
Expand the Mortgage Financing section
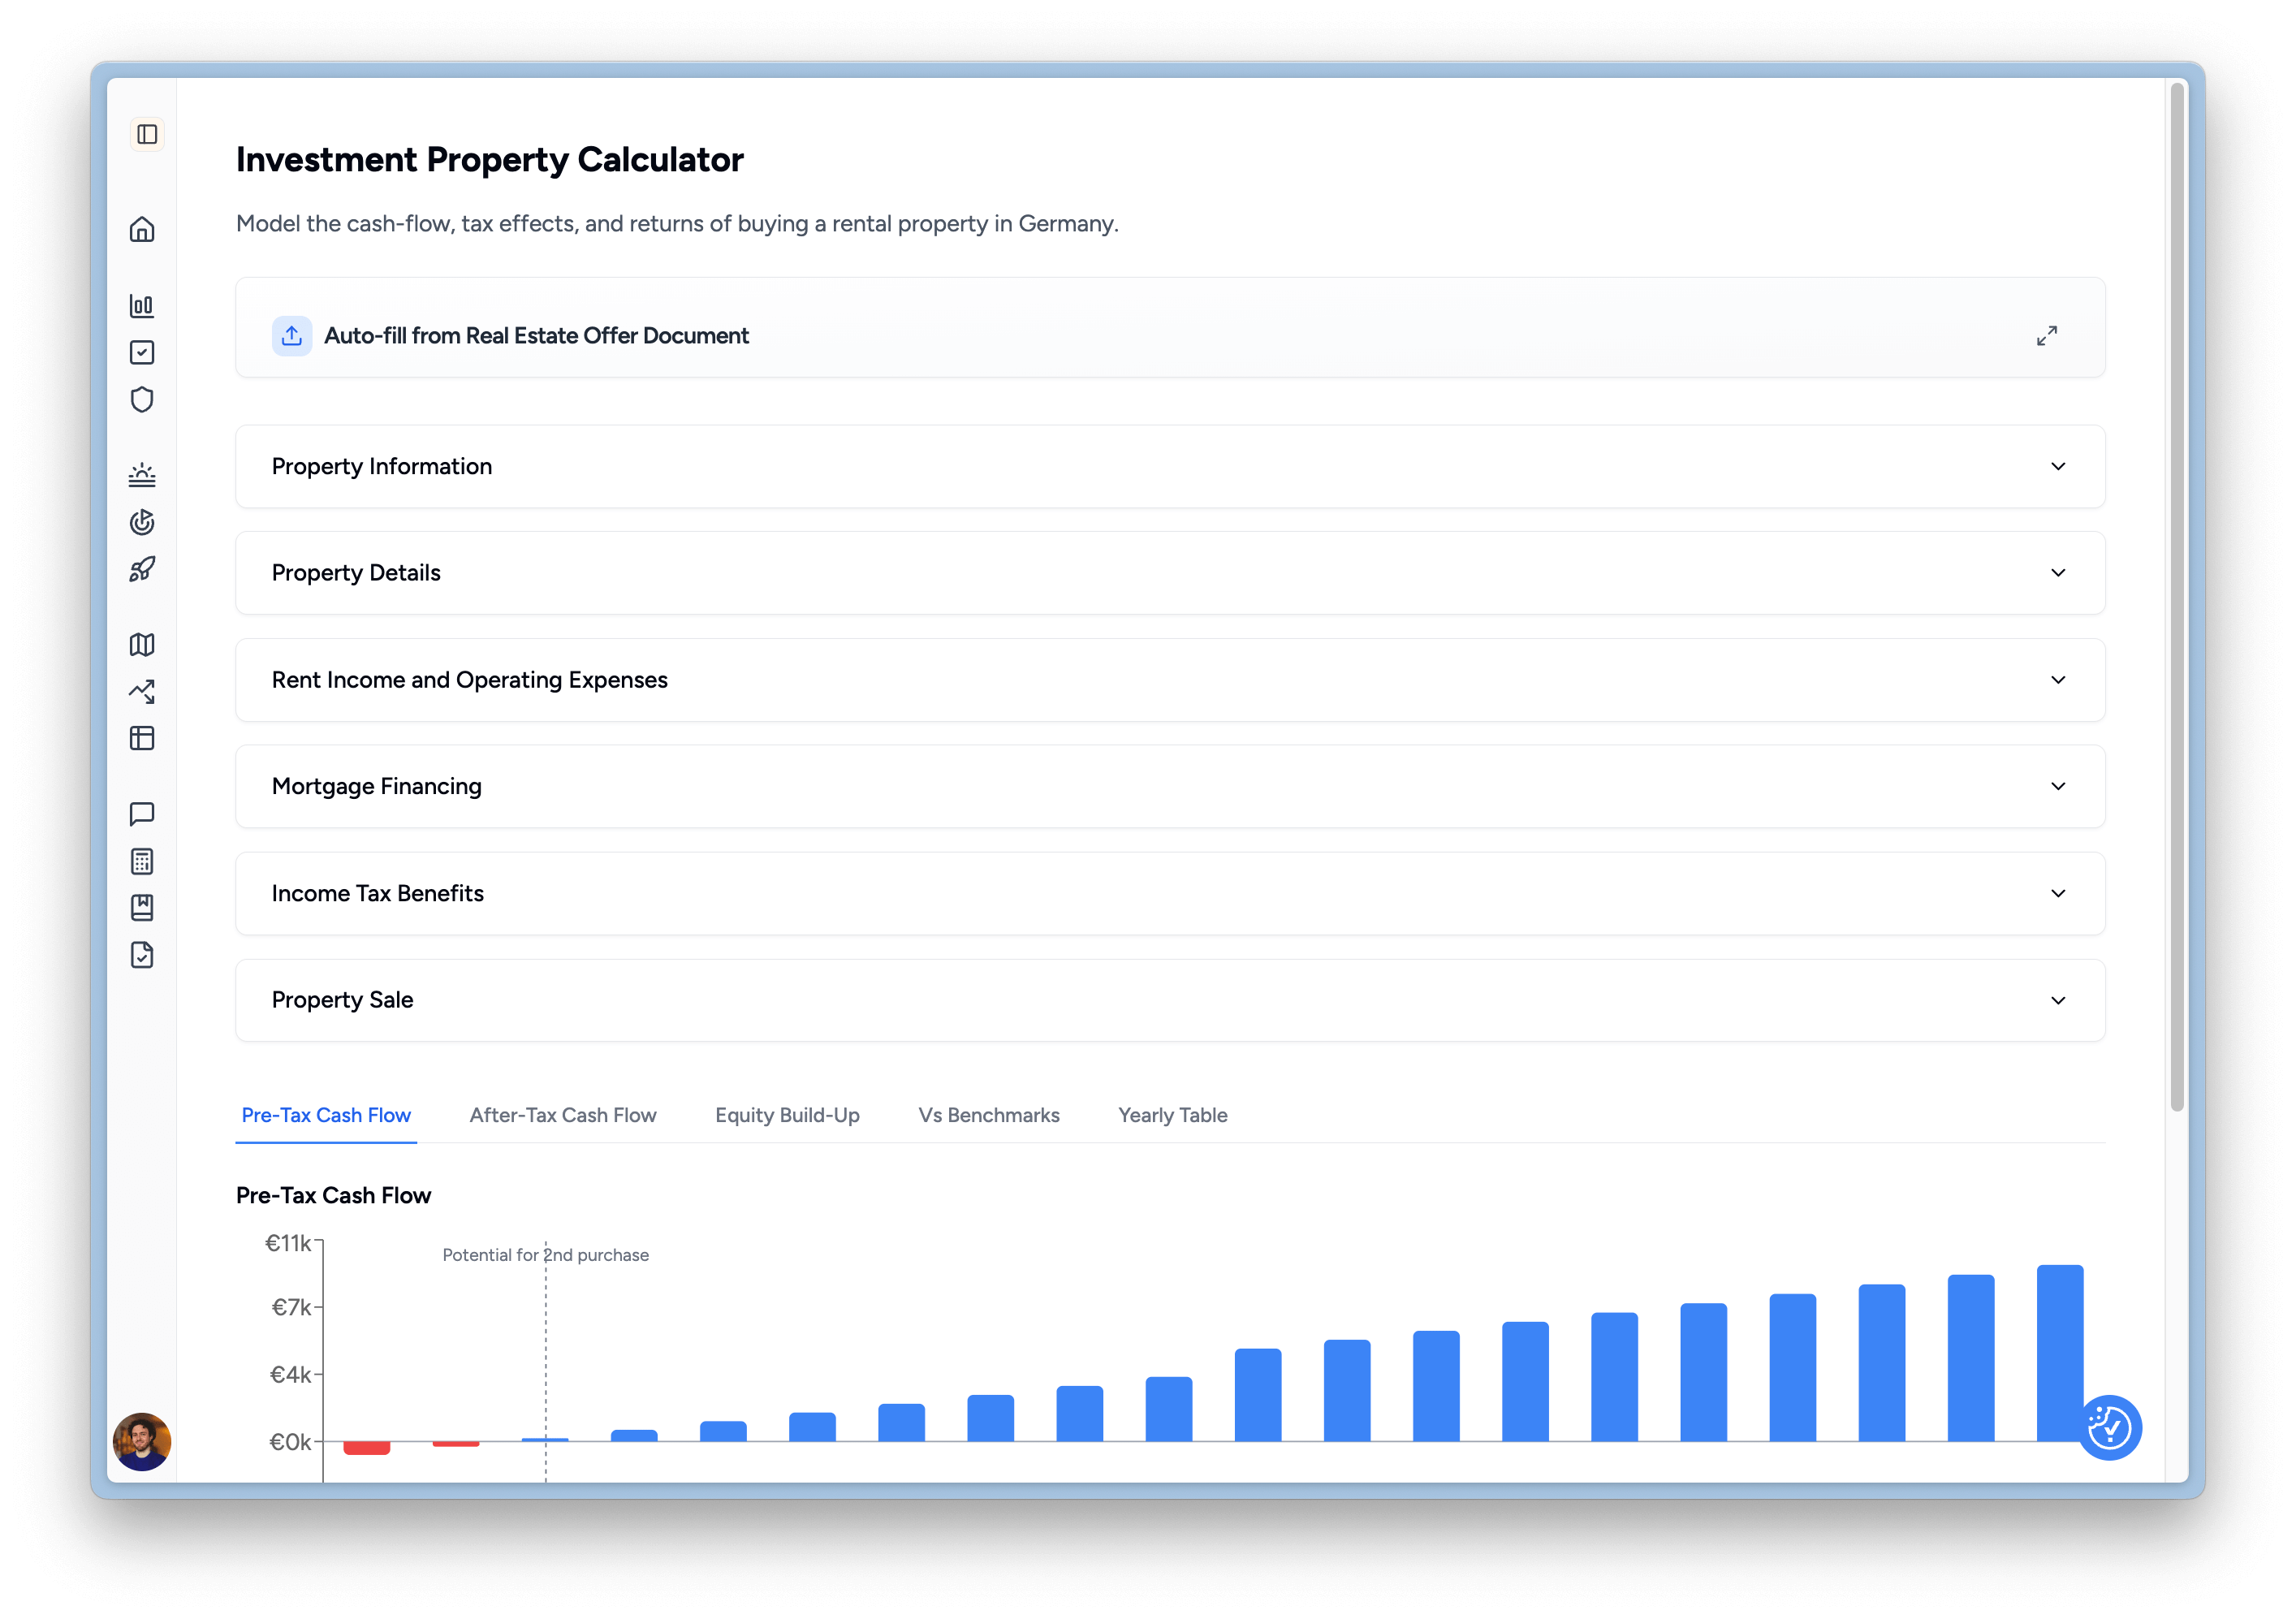1170,787
